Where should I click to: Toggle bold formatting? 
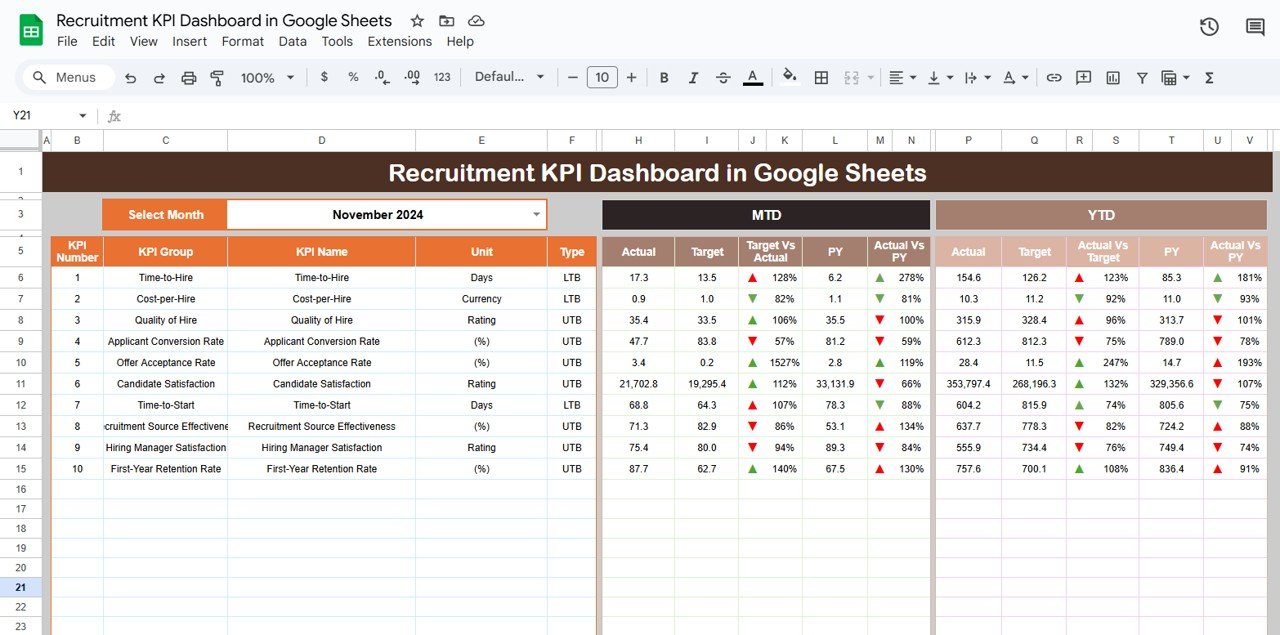tap(663, 77)
